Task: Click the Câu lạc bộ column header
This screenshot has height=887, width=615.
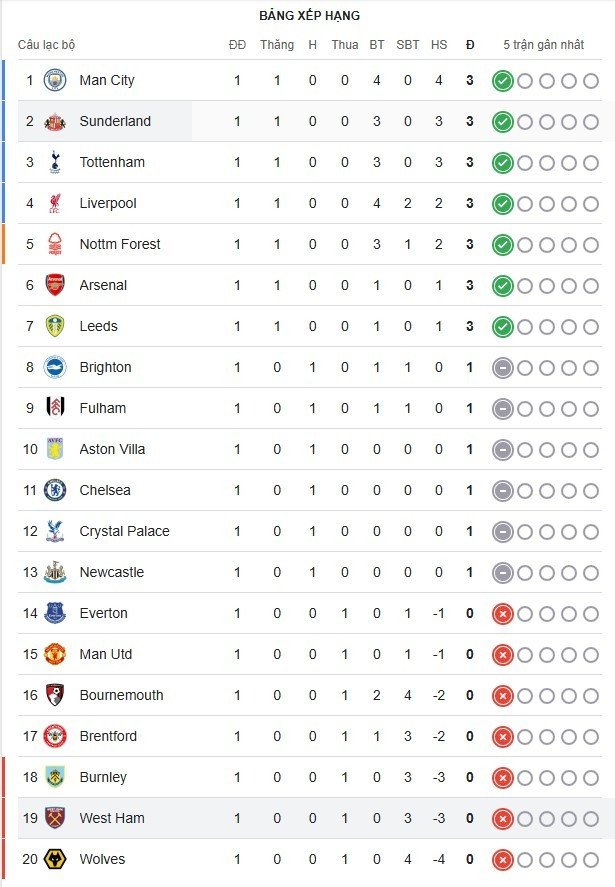Action: point(46,45)
